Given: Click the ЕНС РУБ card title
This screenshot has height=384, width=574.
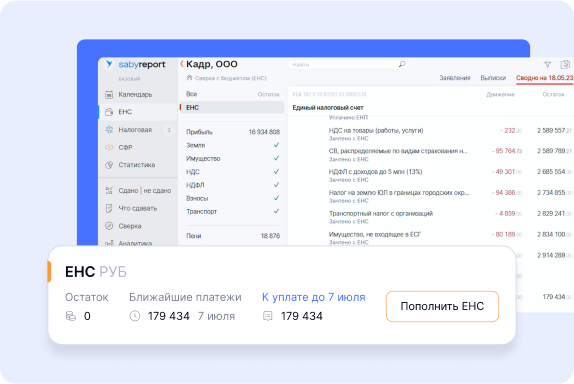Looking at the screenshot, I should (x=96, y=272).
